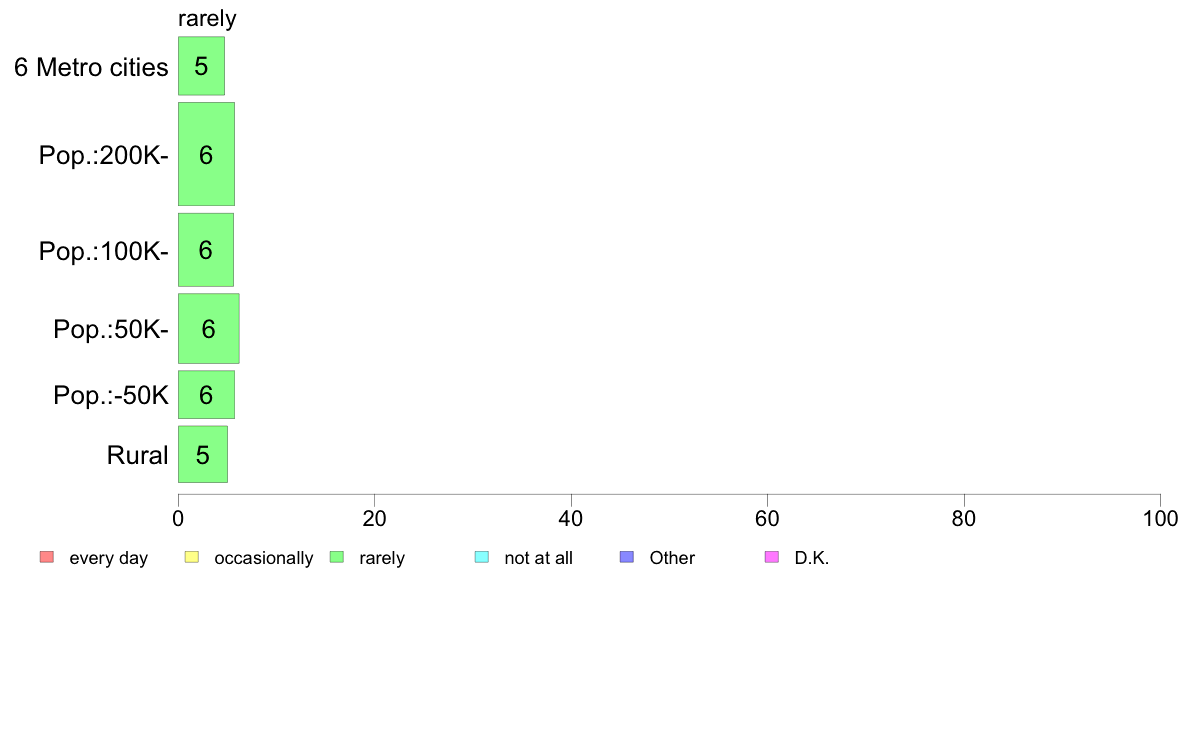Select the '6 Metro cities' bar

tap(201, 66)
